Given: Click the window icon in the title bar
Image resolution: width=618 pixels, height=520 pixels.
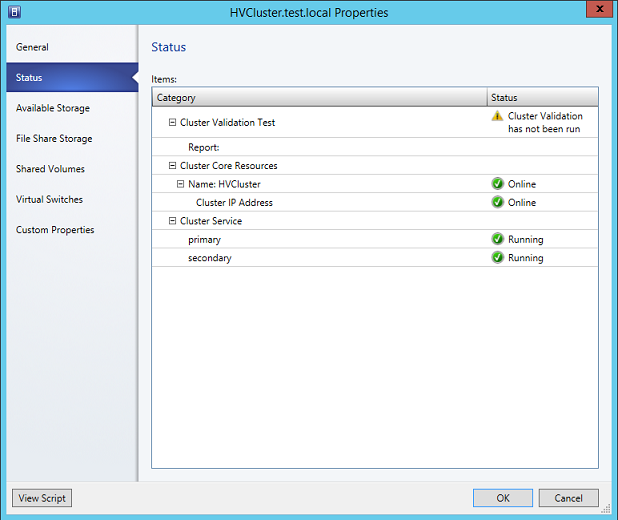Looking at the screenshot, I should (x=13, y=12).
